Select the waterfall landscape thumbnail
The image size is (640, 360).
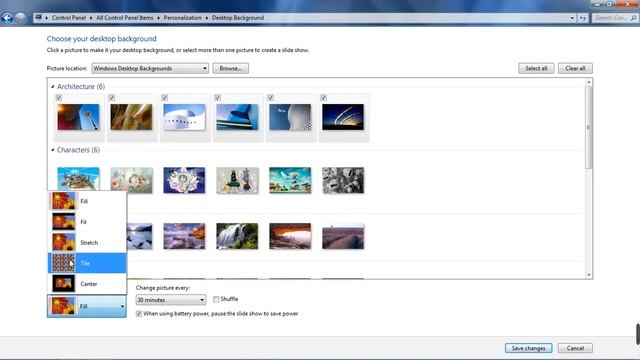237,236
